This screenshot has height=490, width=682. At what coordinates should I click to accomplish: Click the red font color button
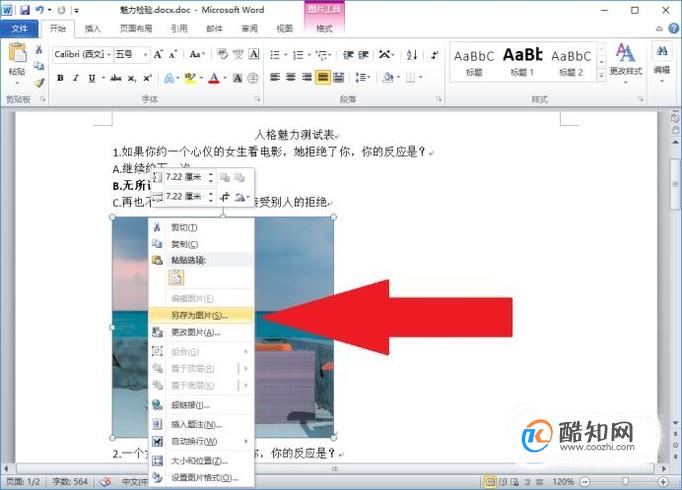pyautogui.click(x=214, y=78)
